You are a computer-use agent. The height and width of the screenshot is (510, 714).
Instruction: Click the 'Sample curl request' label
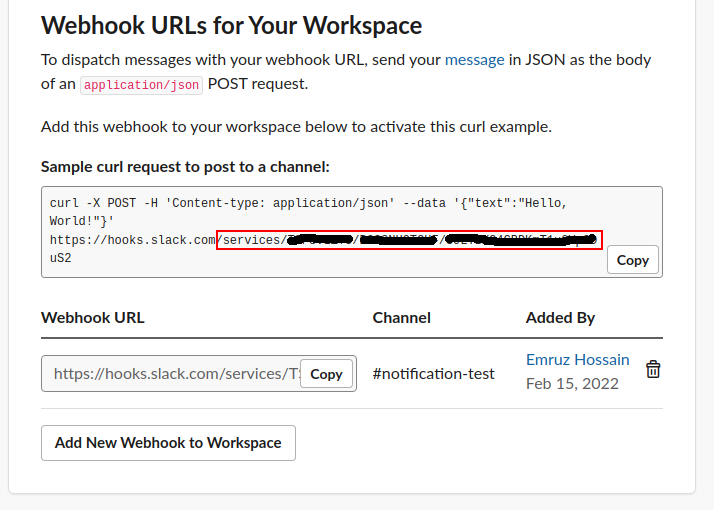pos(185,167)
